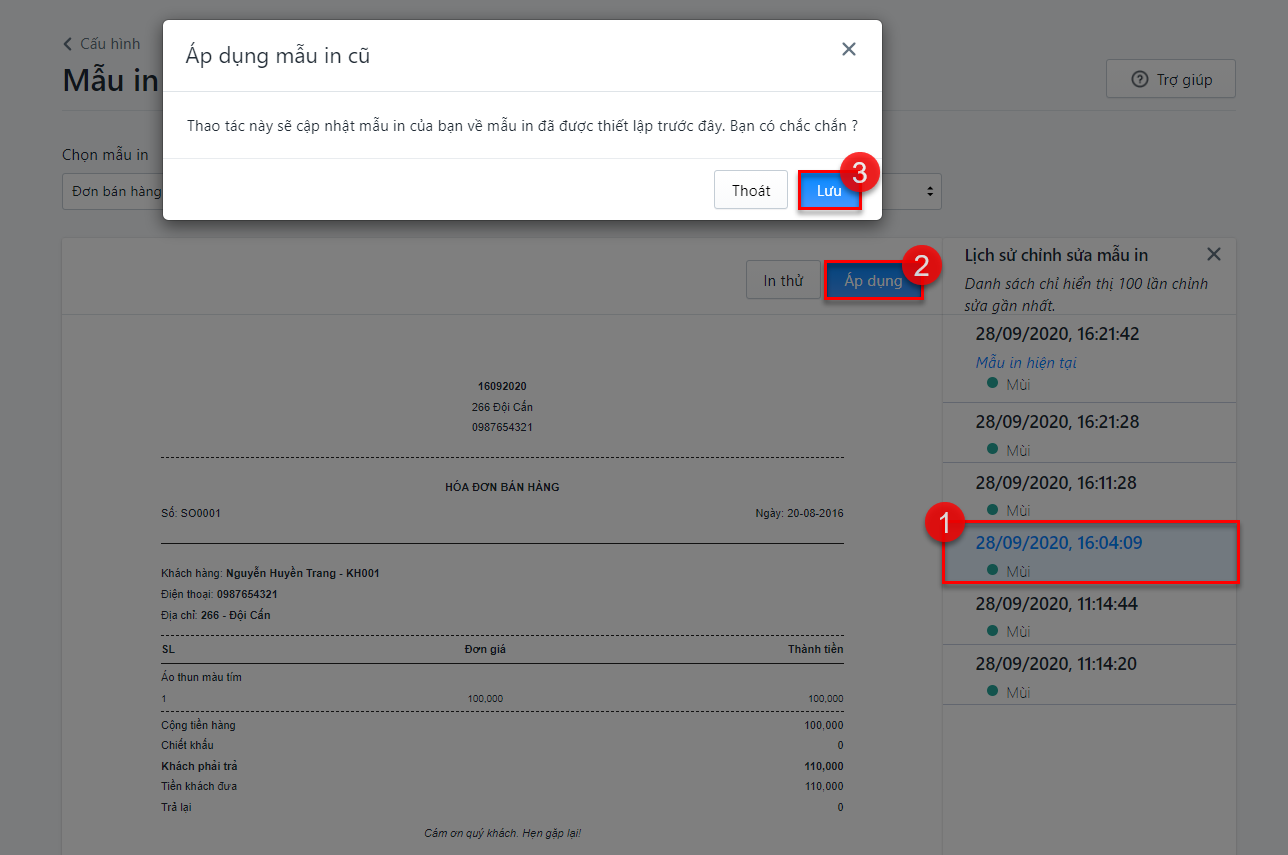Click the question mark help icon
Image resolution: width=1288 pixels, height=855 pixels.
1139,80
